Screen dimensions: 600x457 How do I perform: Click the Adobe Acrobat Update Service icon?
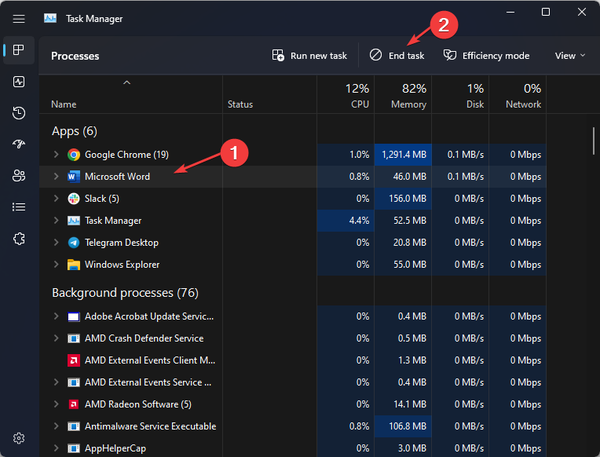tap(73, 317)
